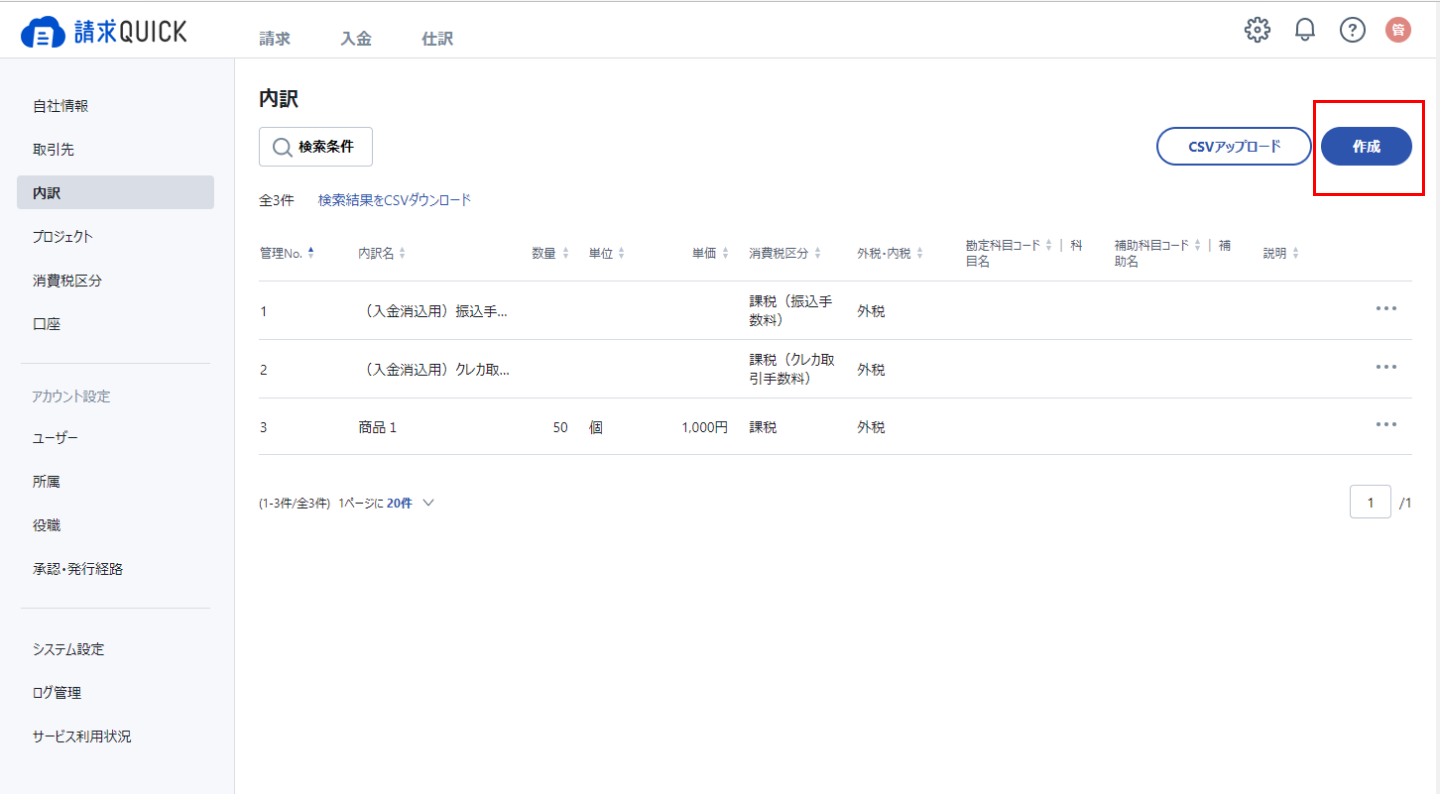The width and height of the screenshot is (1440, 794).
Task: Click the 検索結果をCSVダウンロード link
Action: [x=394, y=200]
